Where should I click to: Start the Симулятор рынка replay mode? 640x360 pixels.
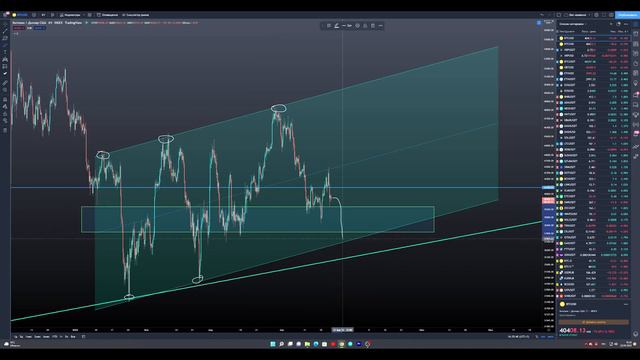[136, 15]
